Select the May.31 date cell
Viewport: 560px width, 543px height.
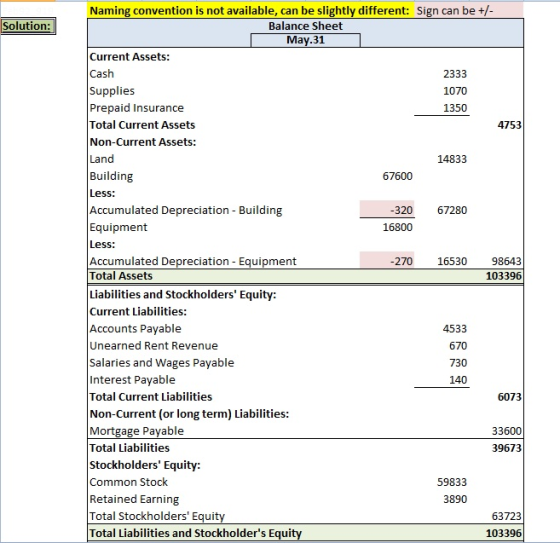[x=305, y=40]
